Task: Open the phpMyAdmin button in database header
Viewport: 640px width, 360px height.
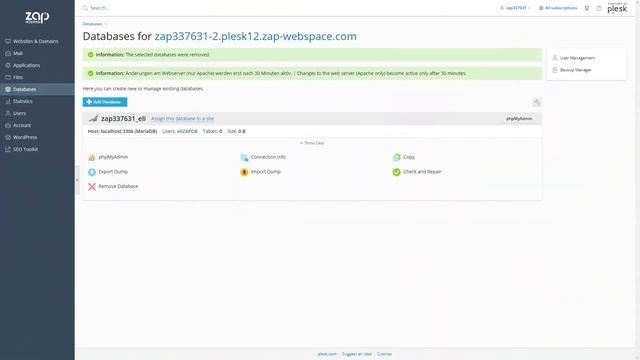Action: pos(519,119)
